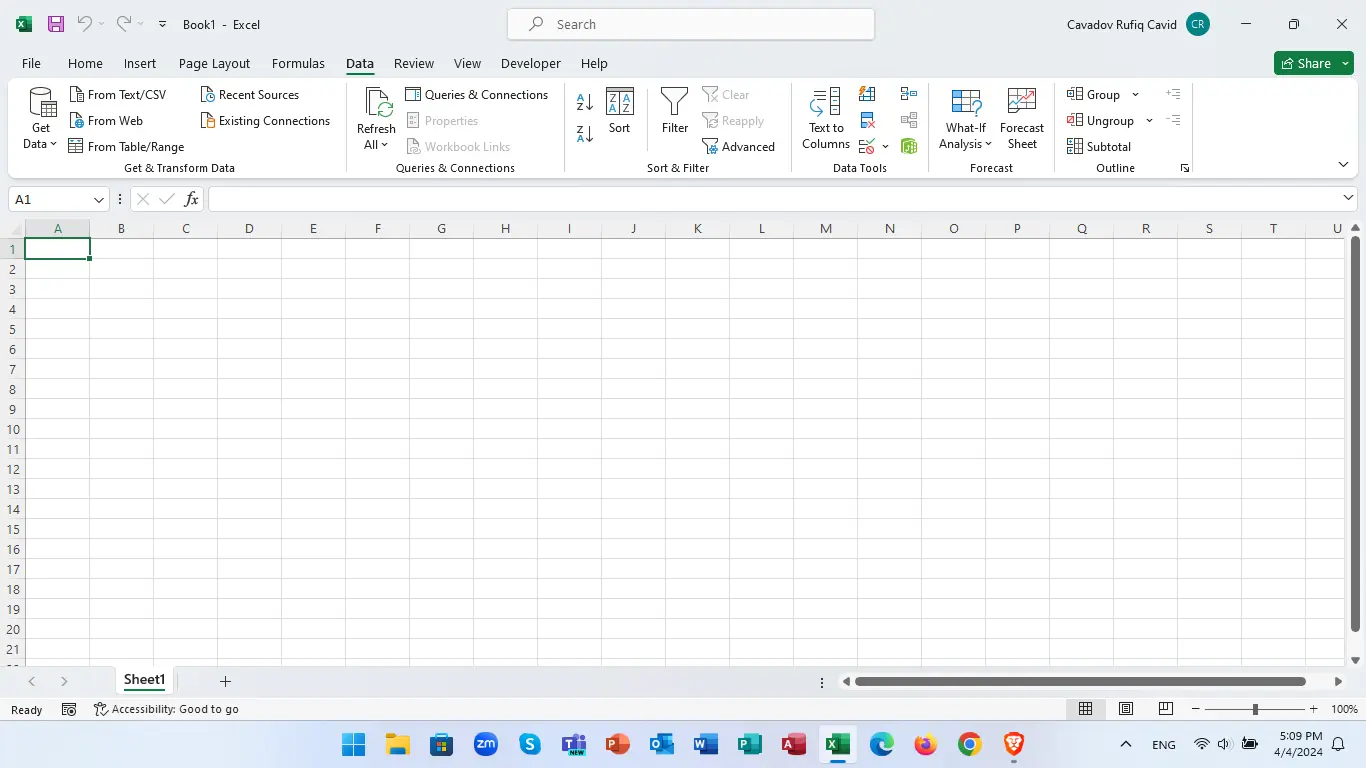Viewport: 1366px width, 768px height.
Task: Switch to the Insert tab
Action: tap(140, 63)
